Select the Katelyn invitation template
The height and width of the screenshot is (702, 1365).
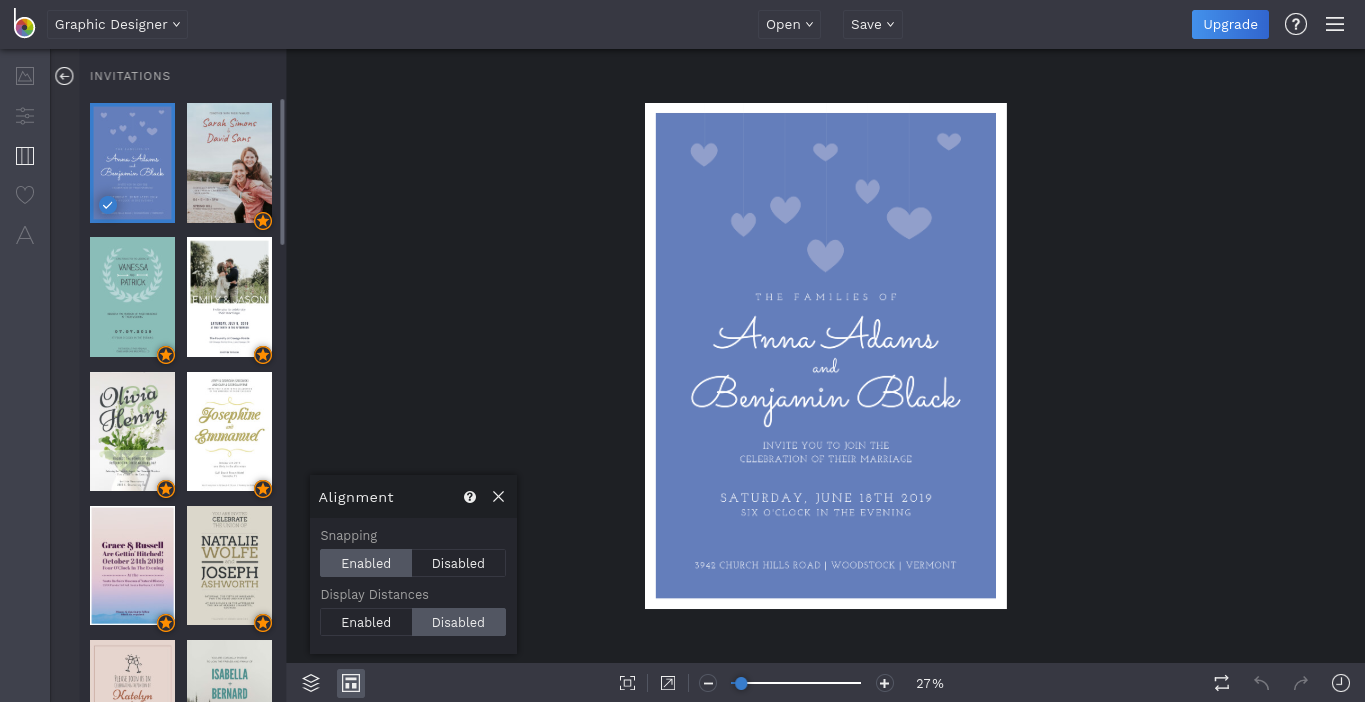pyautogui.click(x=132, y=671)
